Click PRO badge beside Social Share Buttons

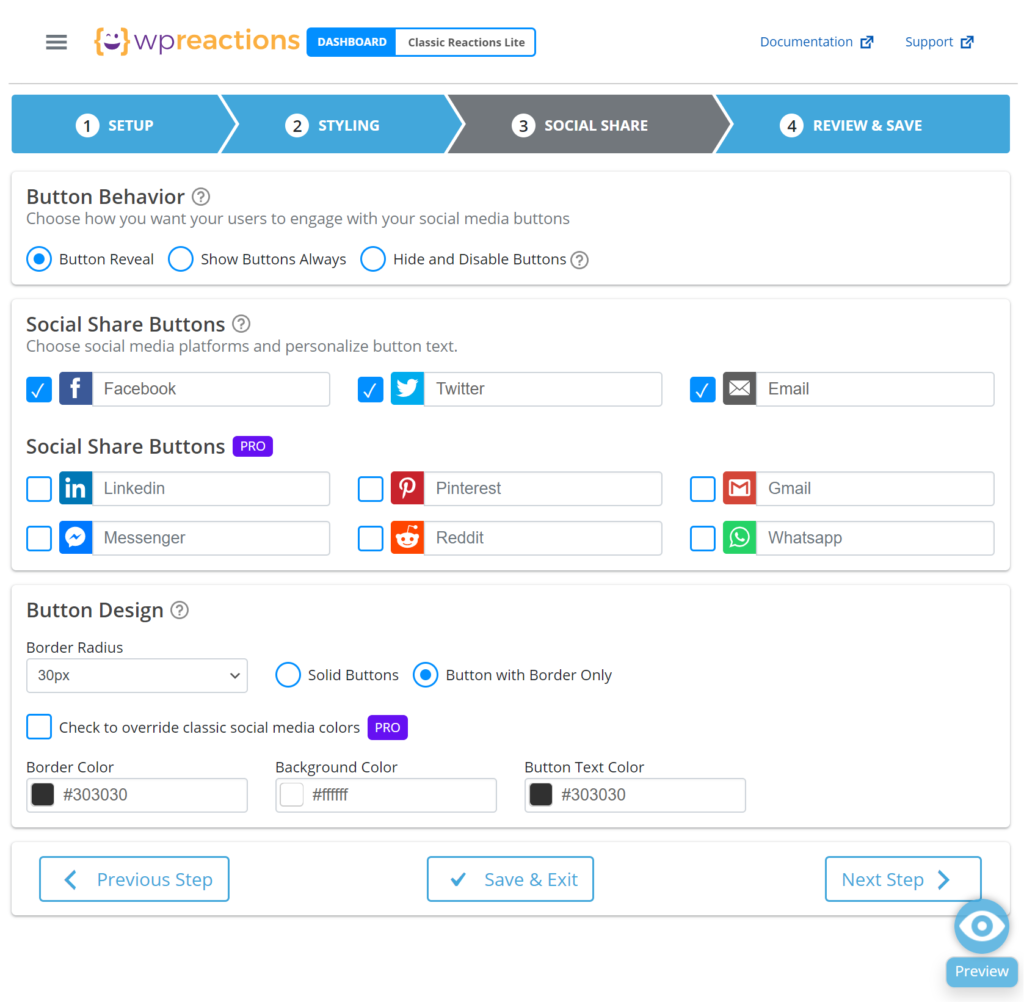253,446
